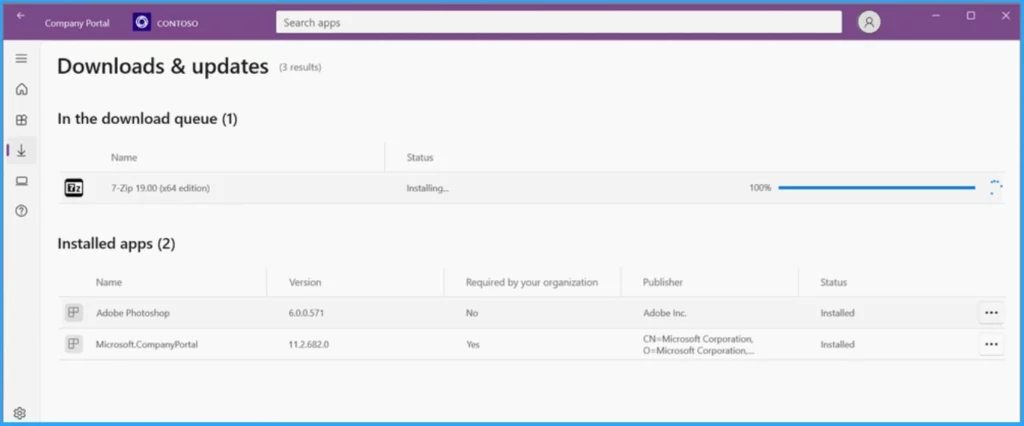
Task: Sort installed apps by Publisher column
Action: [663, 283]
